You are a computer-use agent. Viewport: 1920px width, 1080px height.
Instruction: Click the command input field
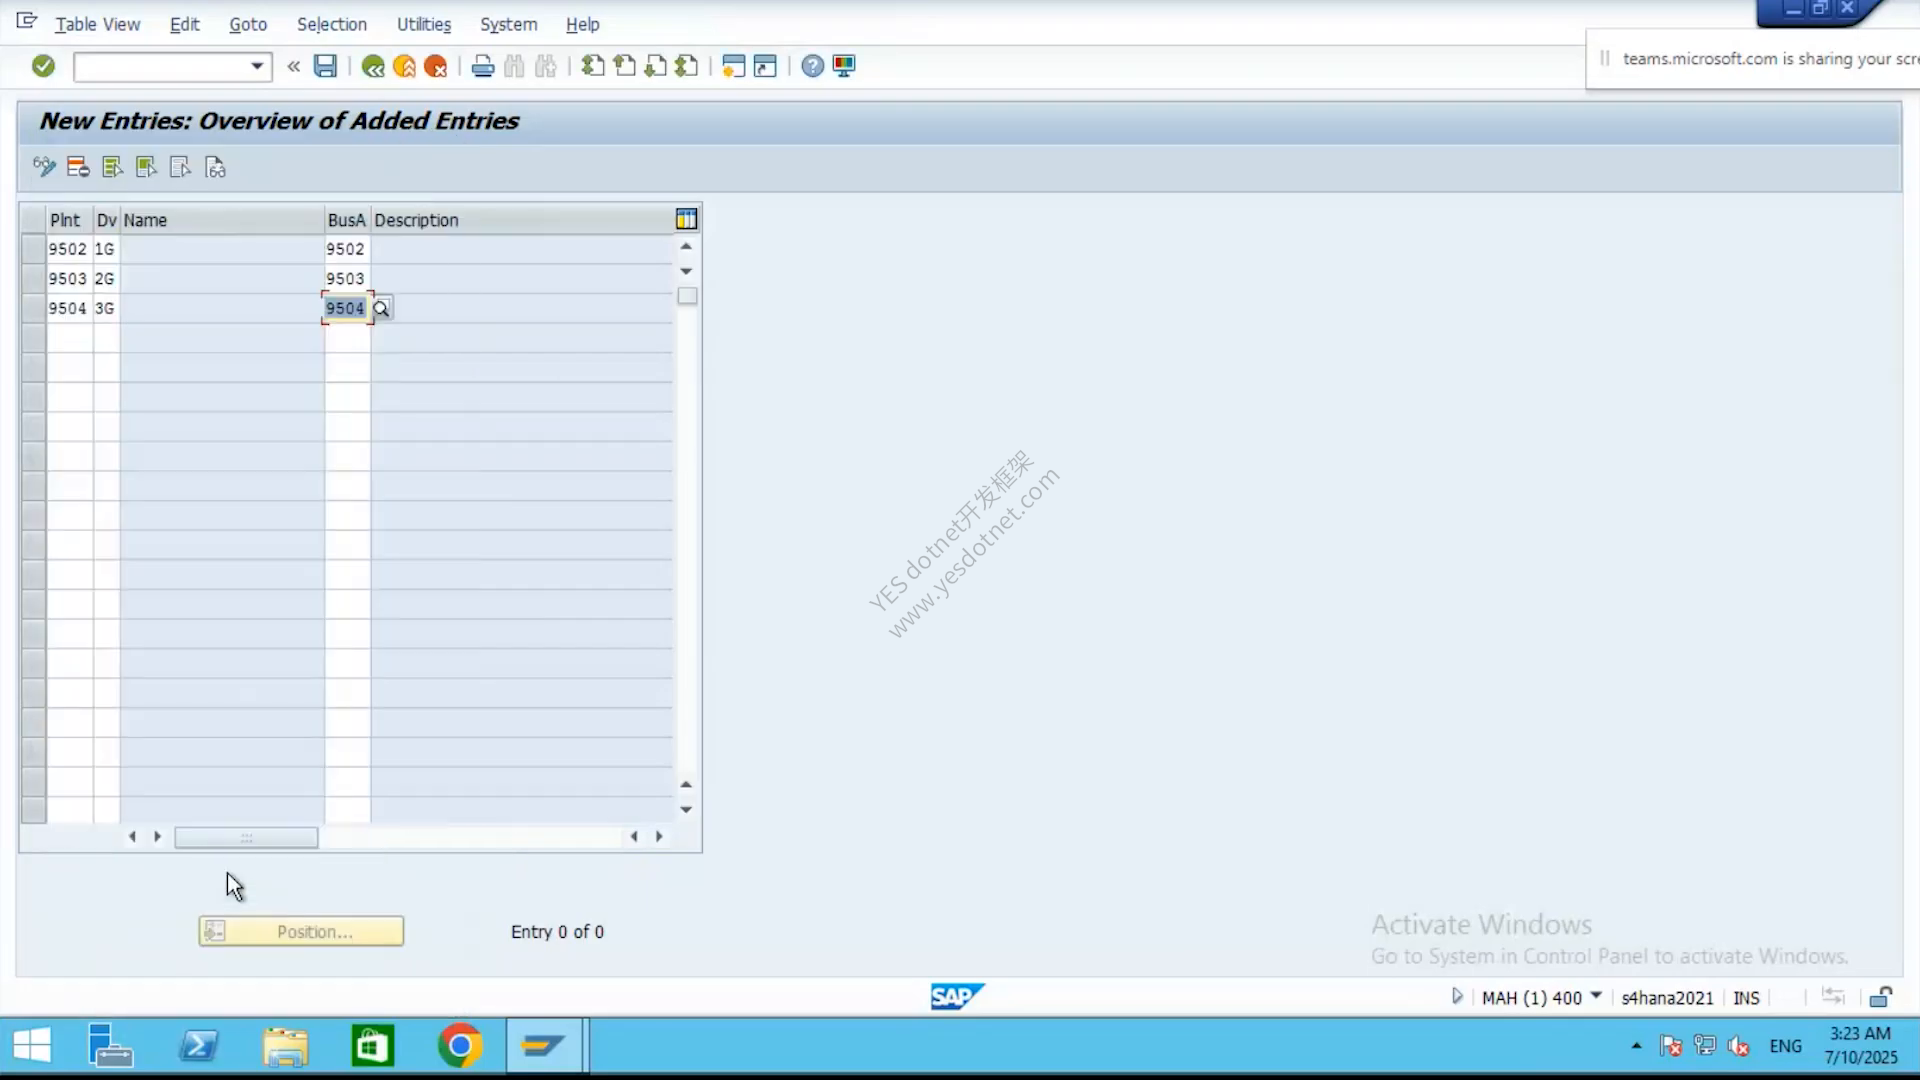tap(161, 66)
